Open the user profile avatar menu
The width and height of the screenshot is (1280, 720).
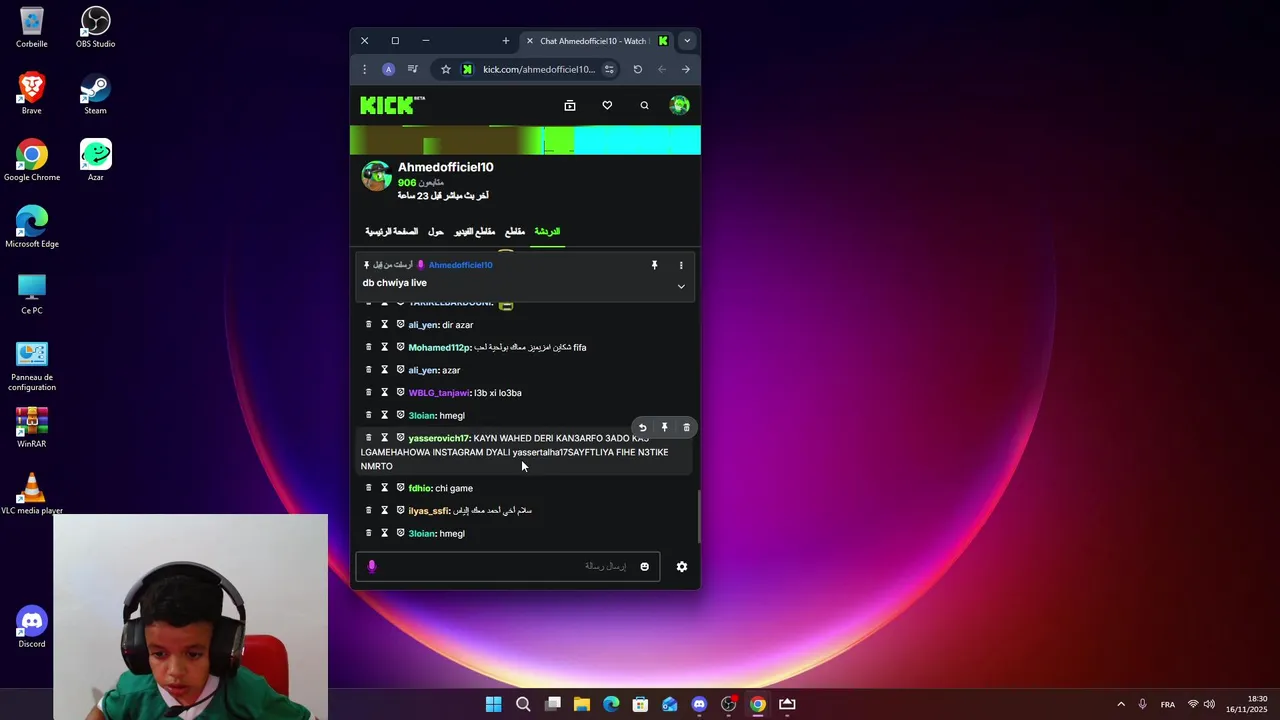click(x=679, y=105)
